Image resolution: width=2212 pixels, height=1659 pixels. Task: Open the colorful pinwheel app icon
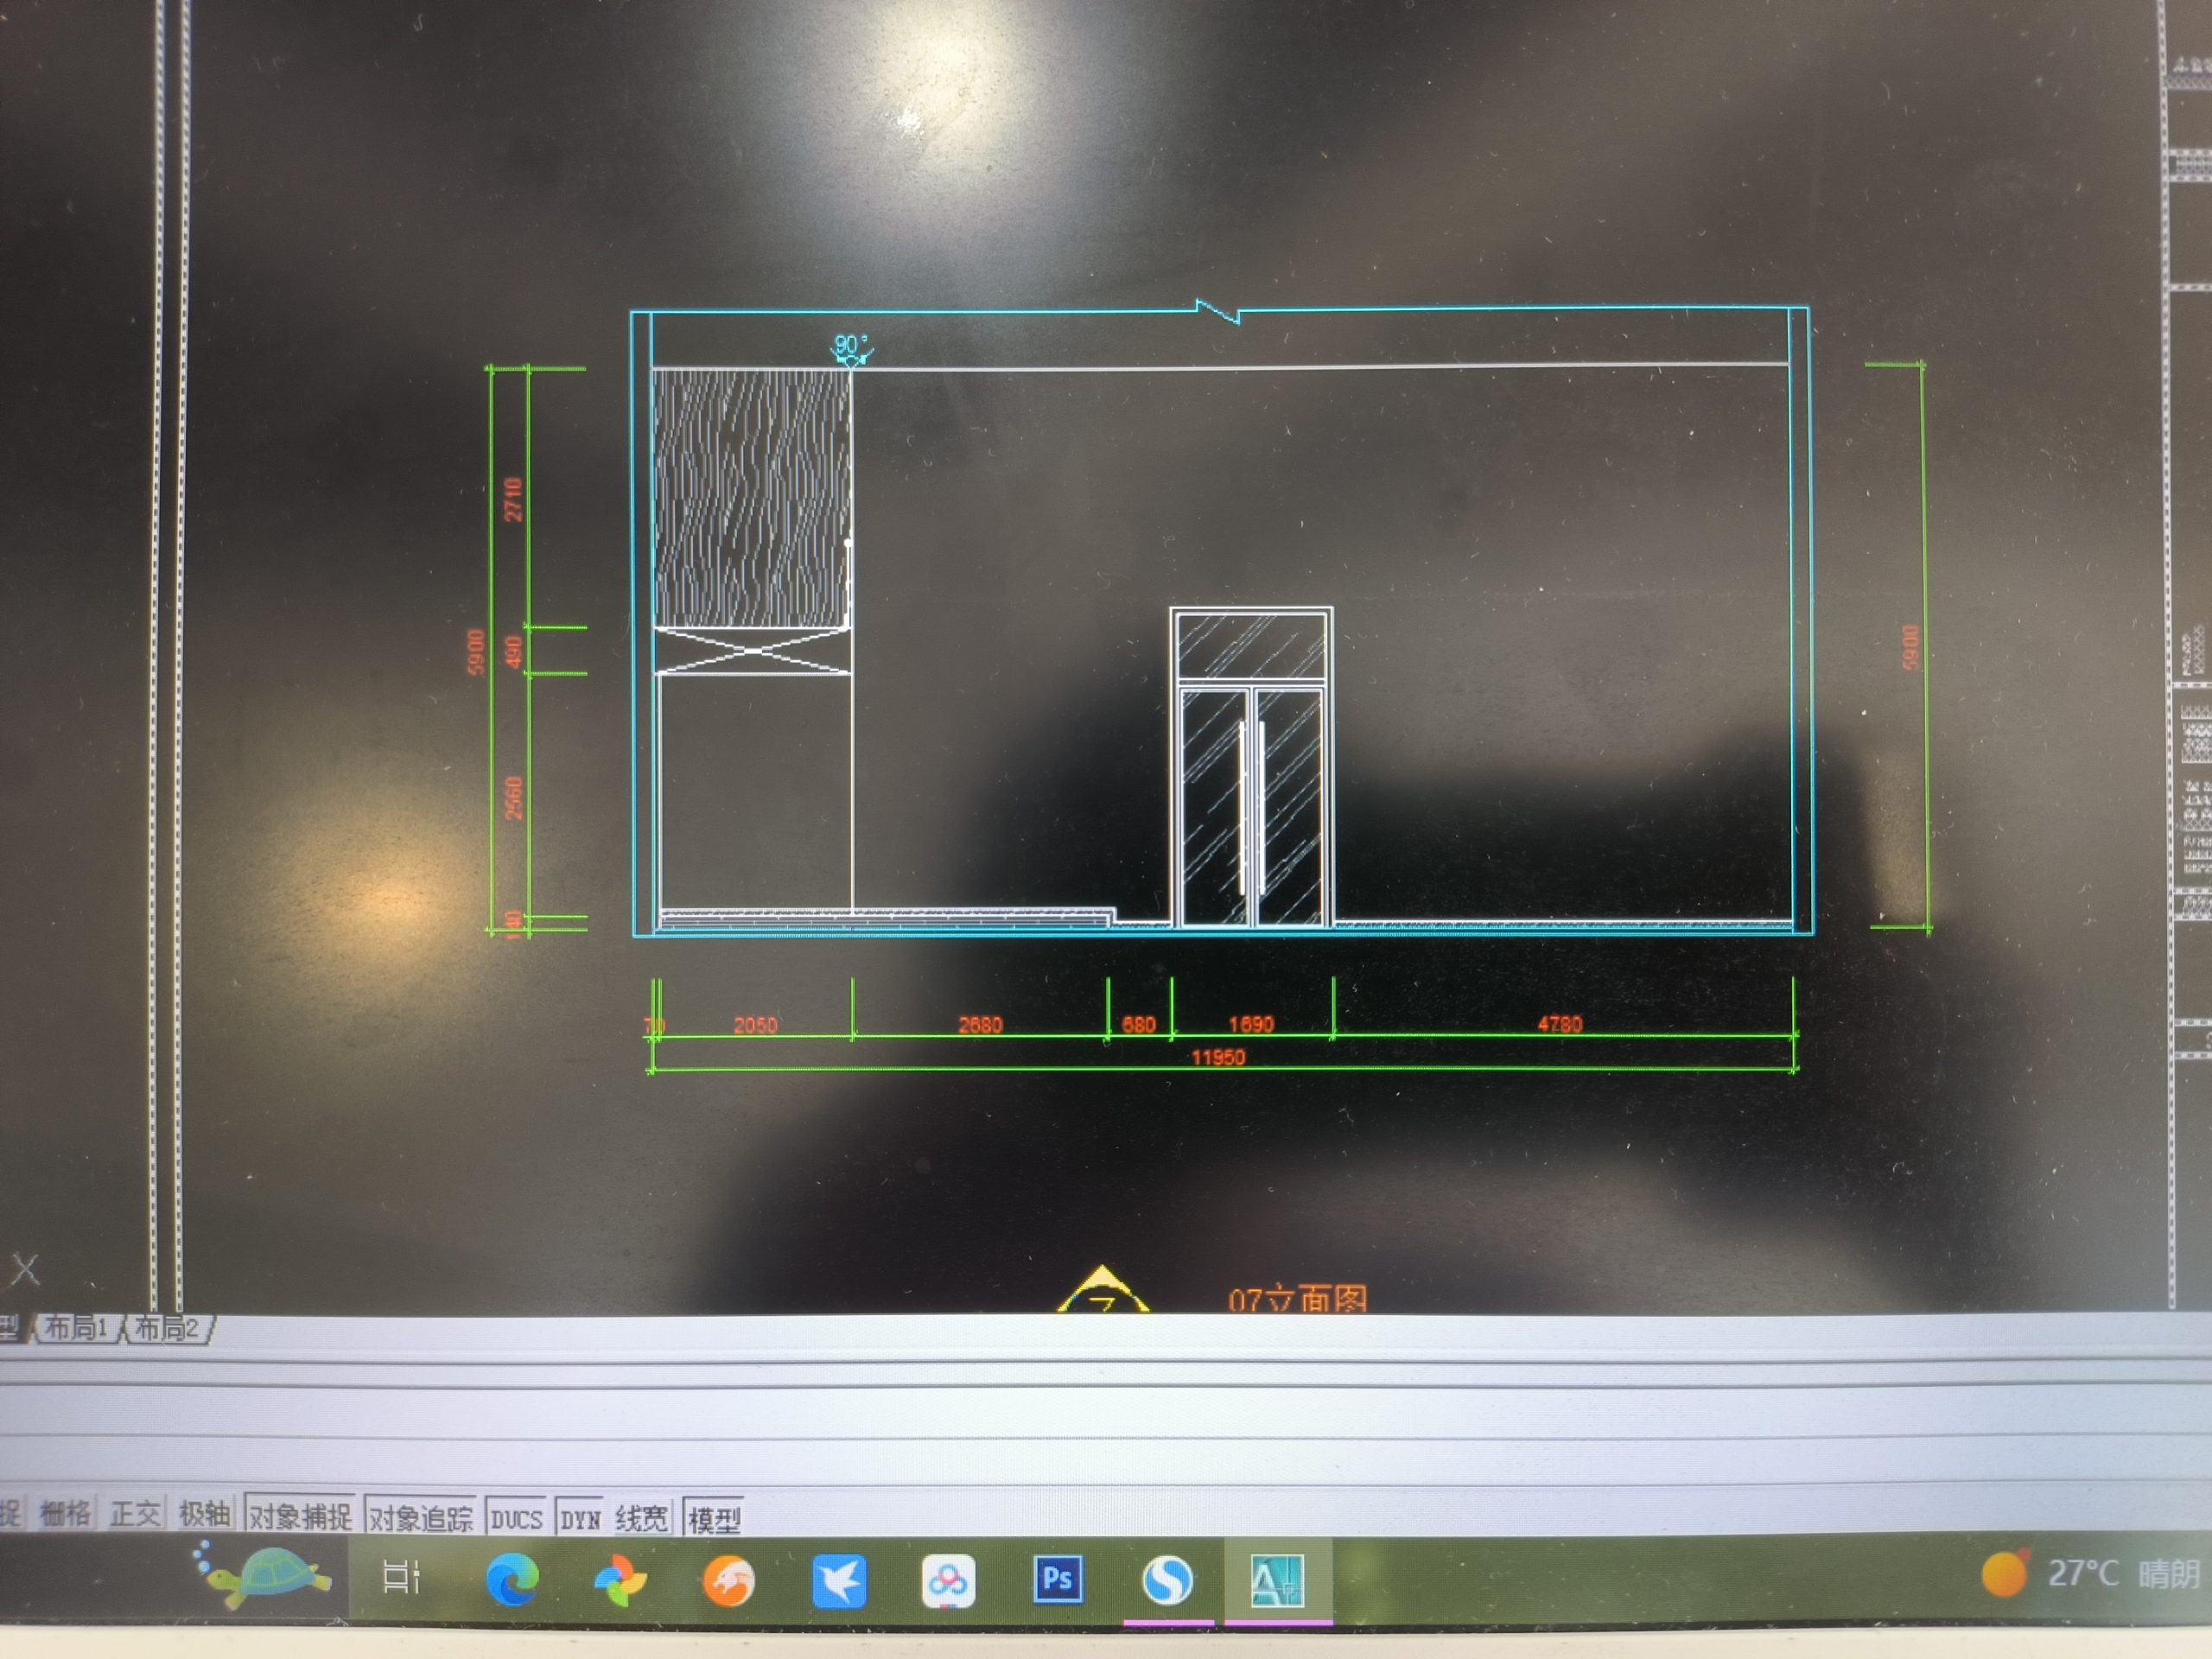click(620, 1581)
